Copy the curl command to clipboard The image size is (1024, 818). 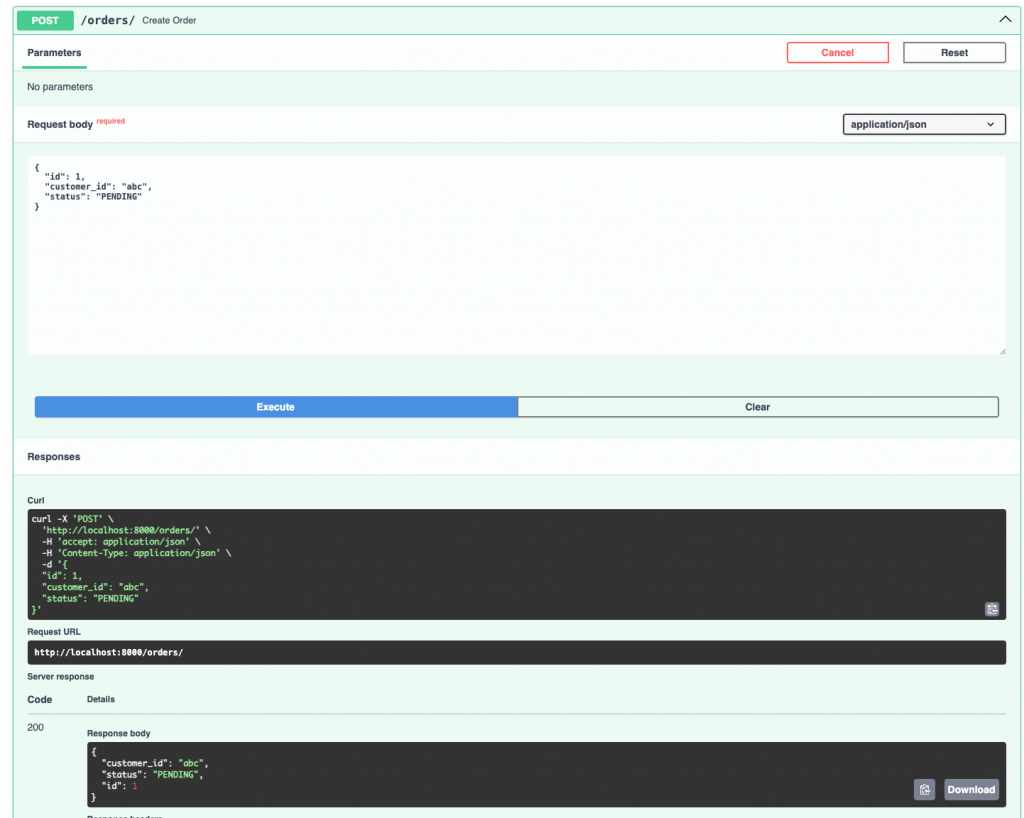point(991,609)
